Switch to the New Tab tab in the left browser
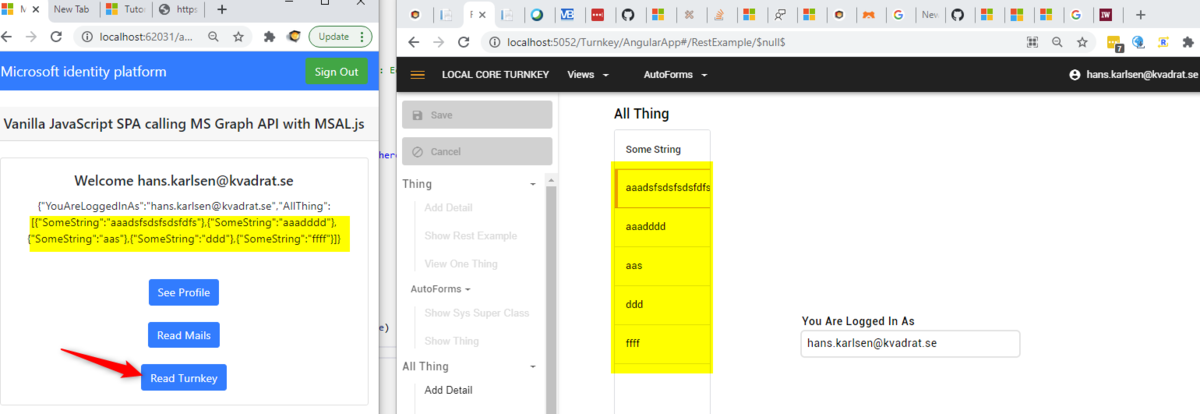Image resolution: width=1200 pixels, height=414 pixels. click(72, 9)
